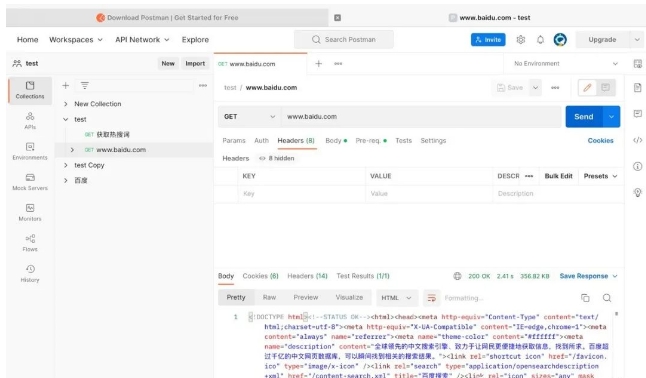
Task: Open the Presets dropdown
Action: (x=600, y=176)
